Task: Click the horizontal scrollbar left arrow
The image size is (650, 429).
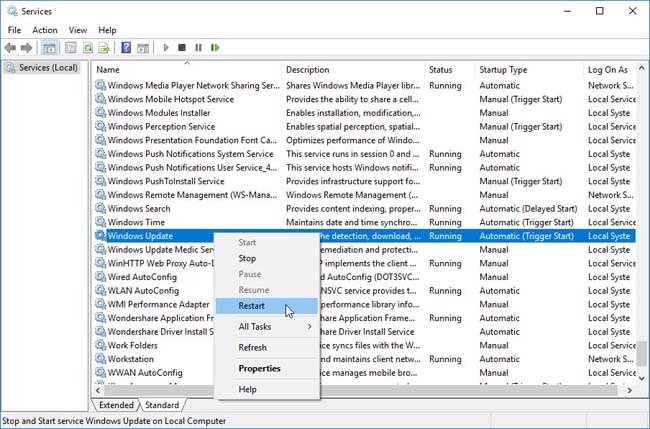Action: [x=98, y=390]
